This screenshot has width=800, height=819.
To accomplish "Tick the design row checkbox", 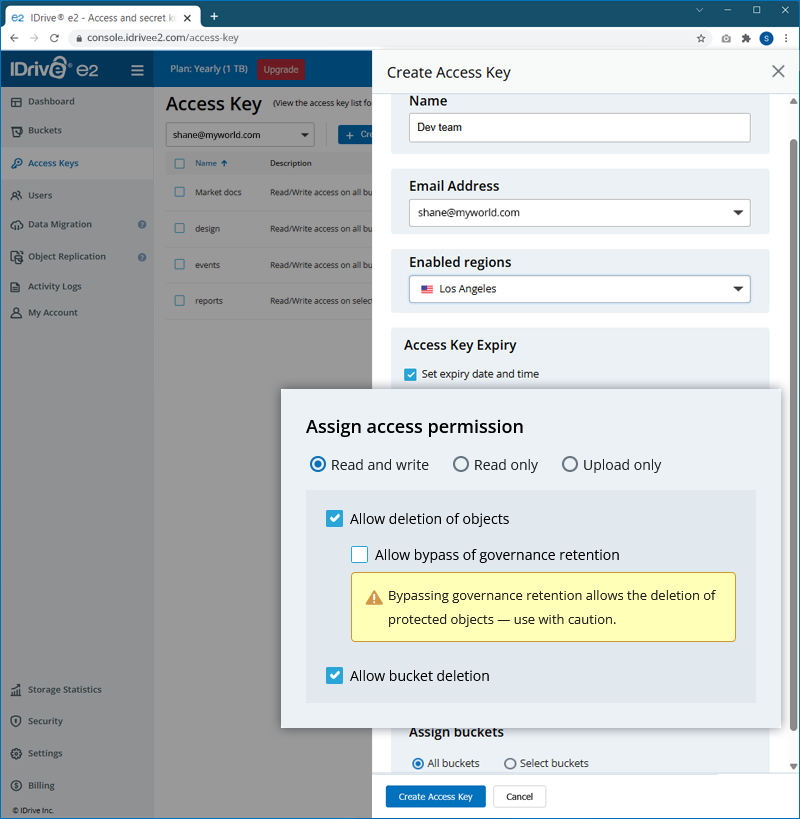I will click(180, 228).
